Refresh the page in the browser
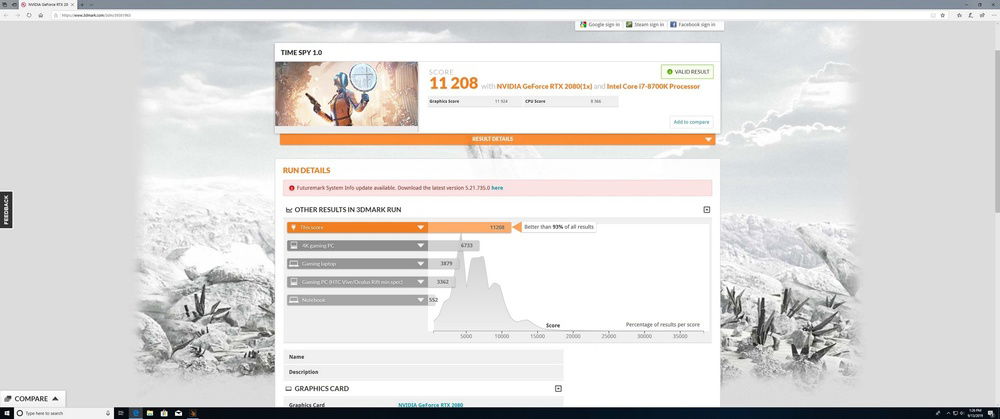Image resolution: width=1000 pixels, height=419 pixels. pos(28,15)
